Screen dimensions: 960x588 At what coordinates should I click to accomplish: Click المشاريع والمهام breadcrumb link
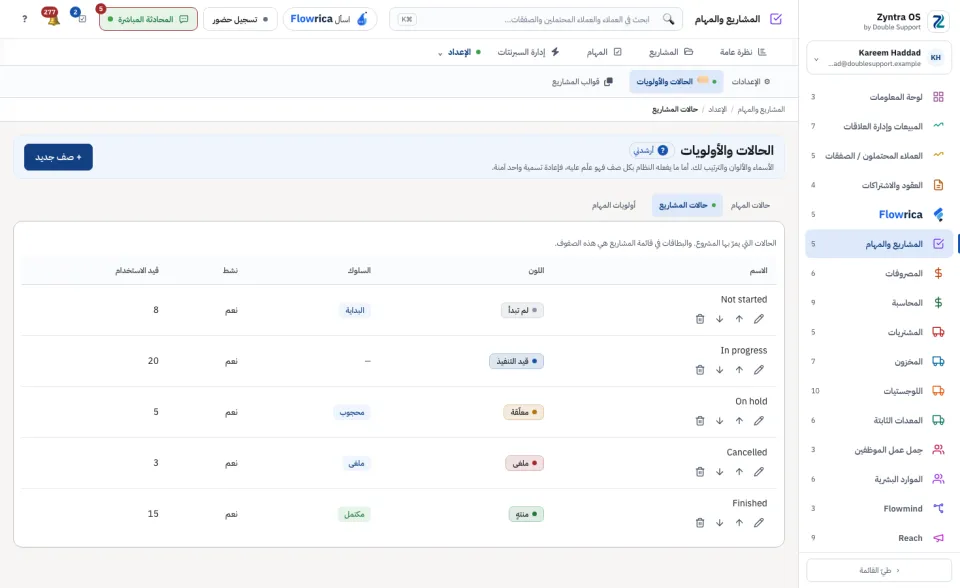tap(761, 109)
